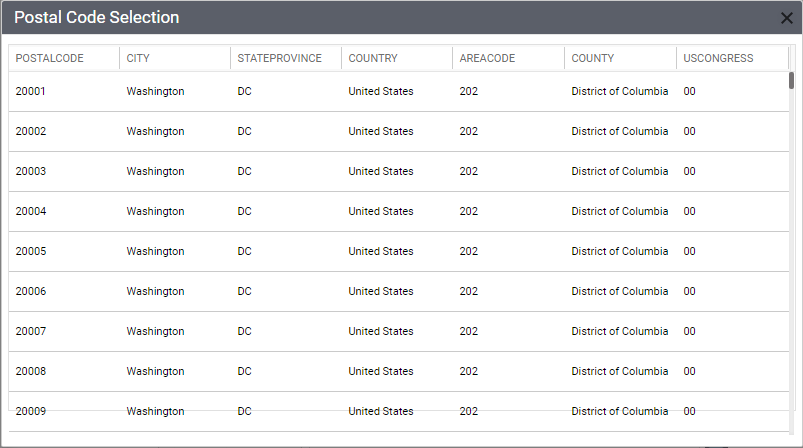
Task: Click District of Columbia in the 20005 row
Action: [620, 252]
